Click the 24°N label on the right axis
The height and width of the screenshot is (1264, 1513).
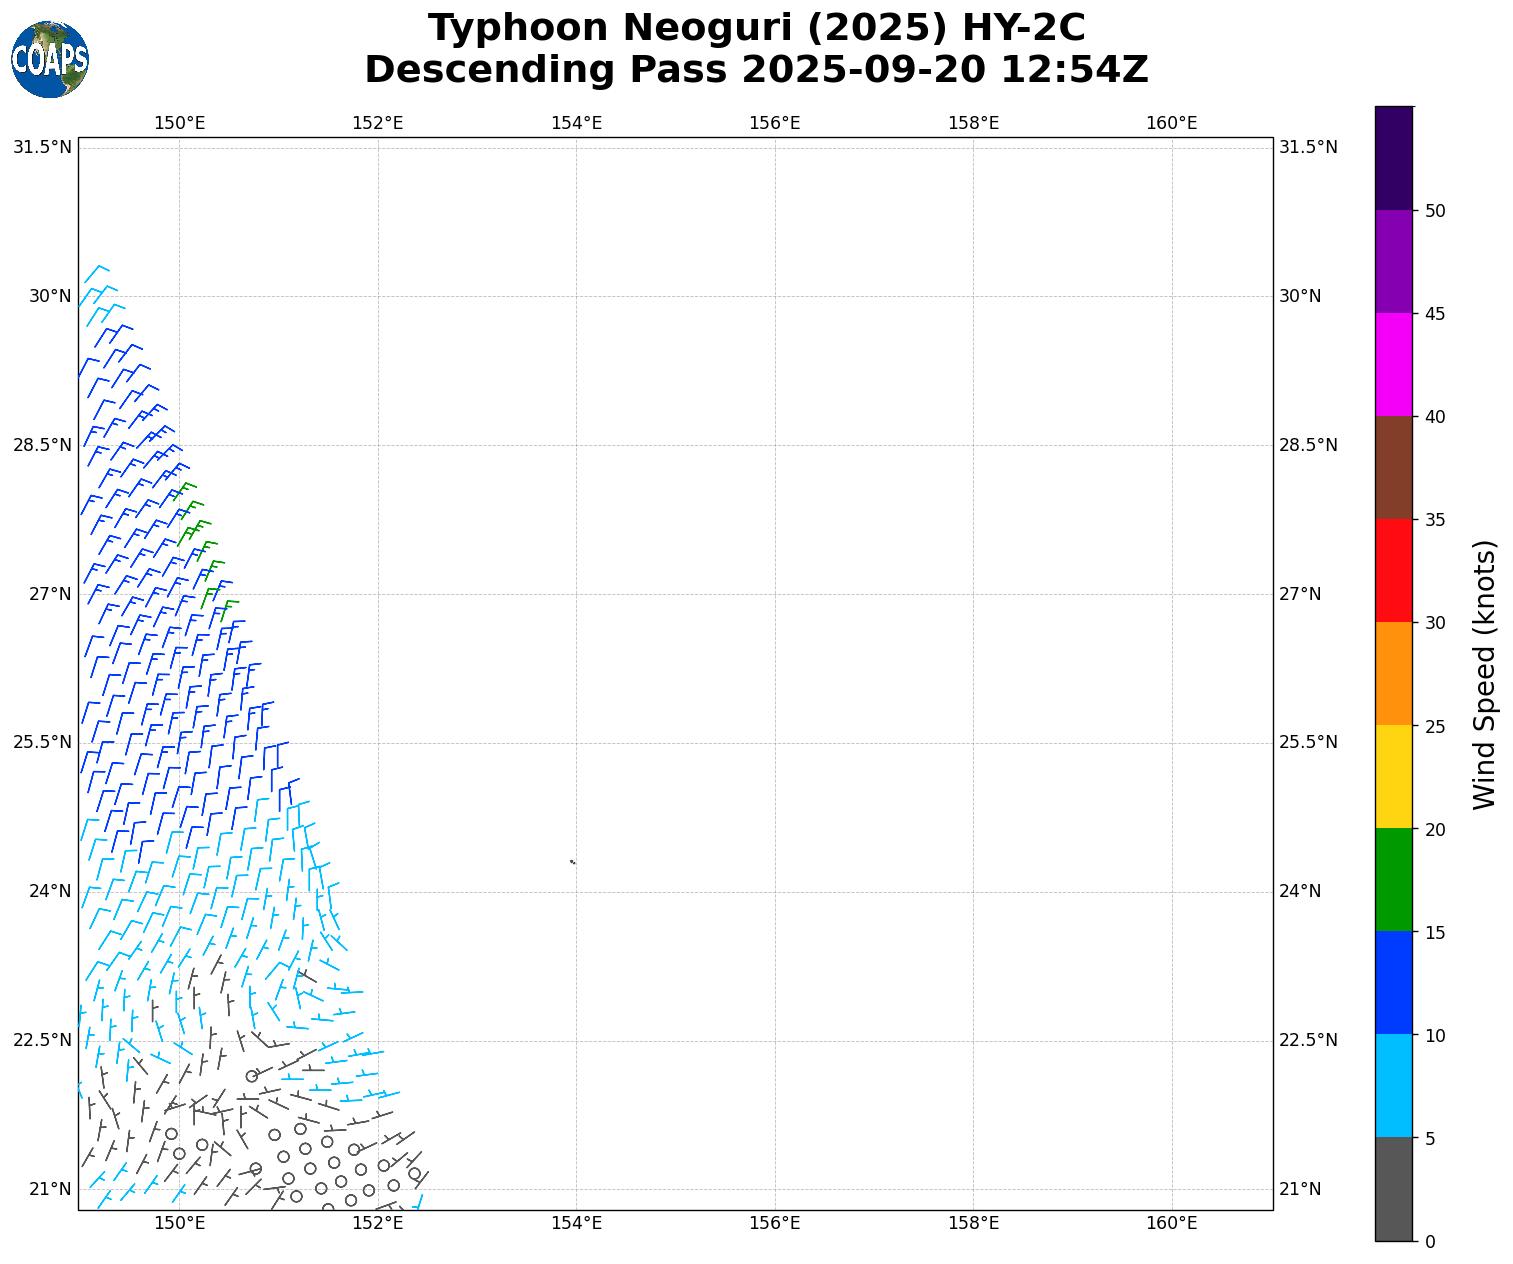[x=1300, y=891]
